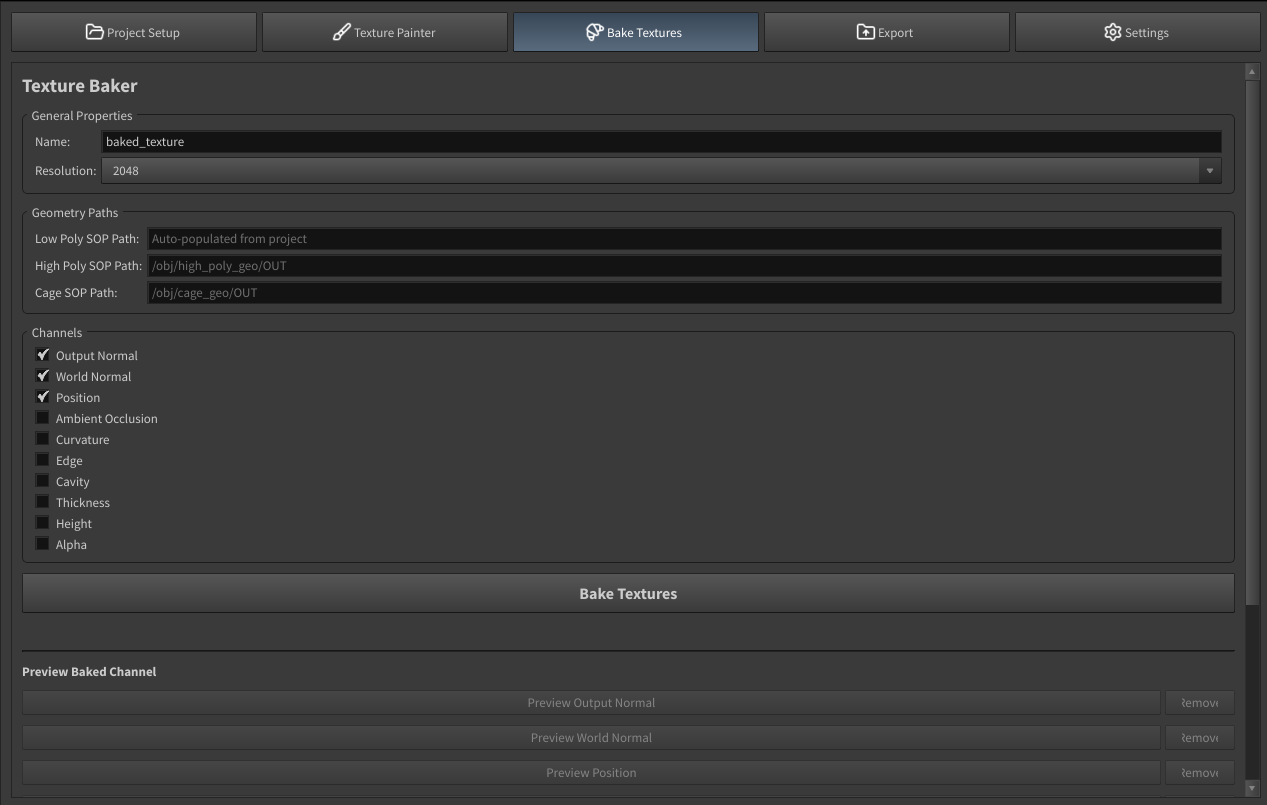
Task: Focus the High Poly SOP Path field
Action: (684, 266)
